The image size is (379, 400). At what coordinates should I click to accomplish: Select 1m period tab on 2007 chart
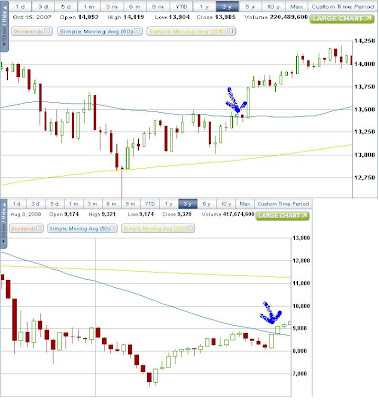89,6
